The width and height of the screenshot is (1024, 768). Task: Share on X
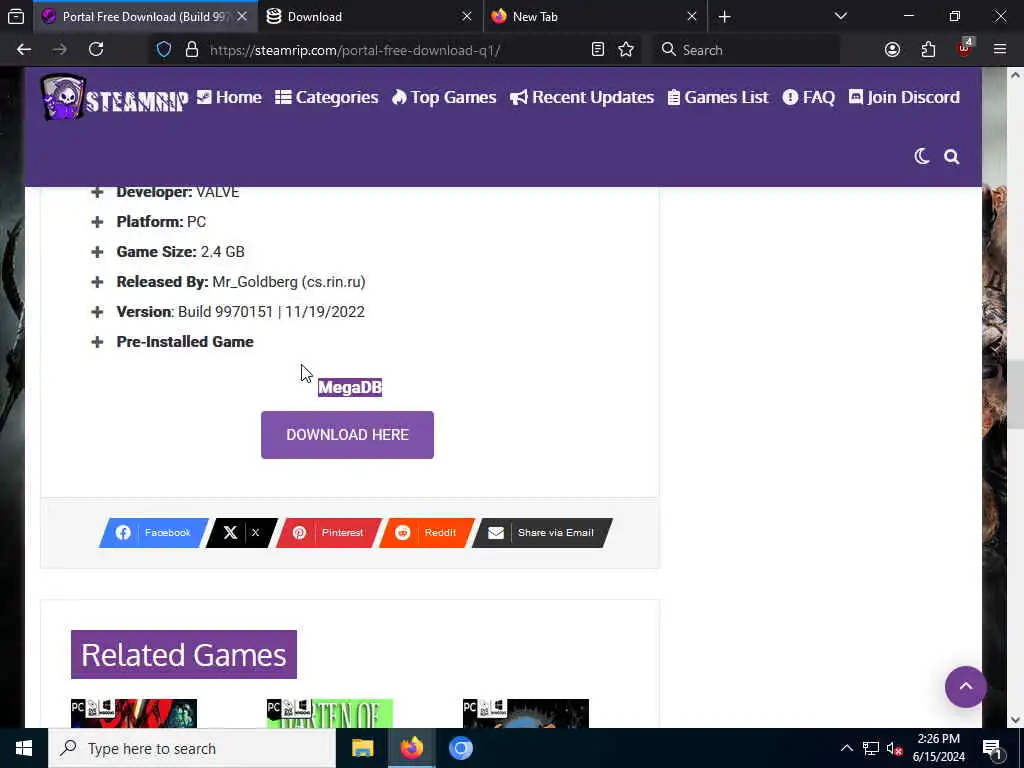[x=242, y=533]
